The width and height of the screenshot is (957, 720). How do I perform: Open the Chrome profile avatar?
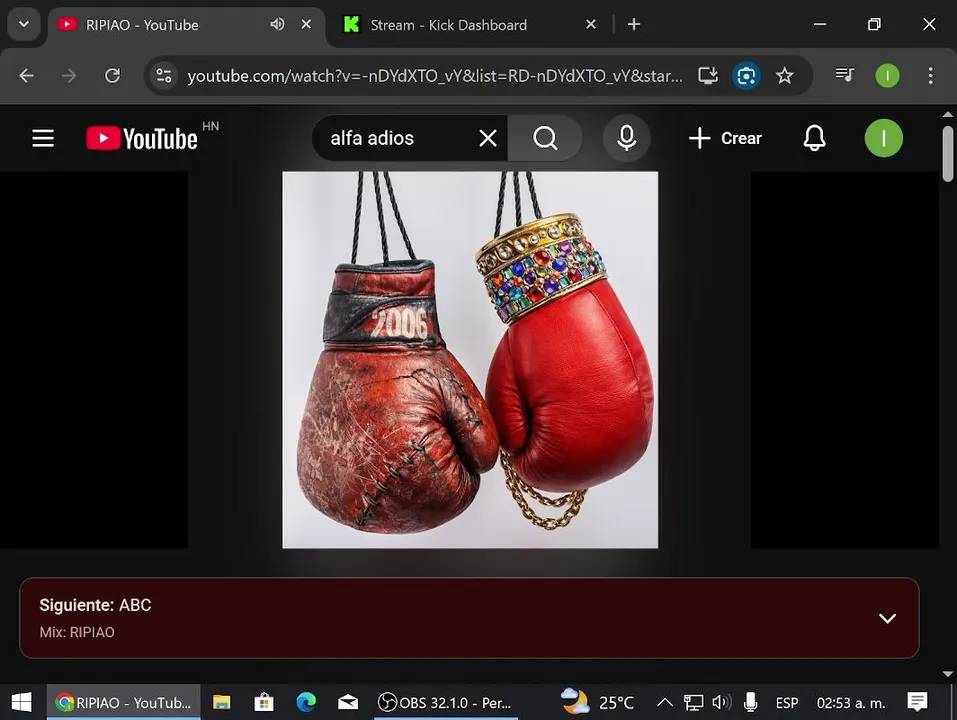pyautogui.click(x=887, y=76)
